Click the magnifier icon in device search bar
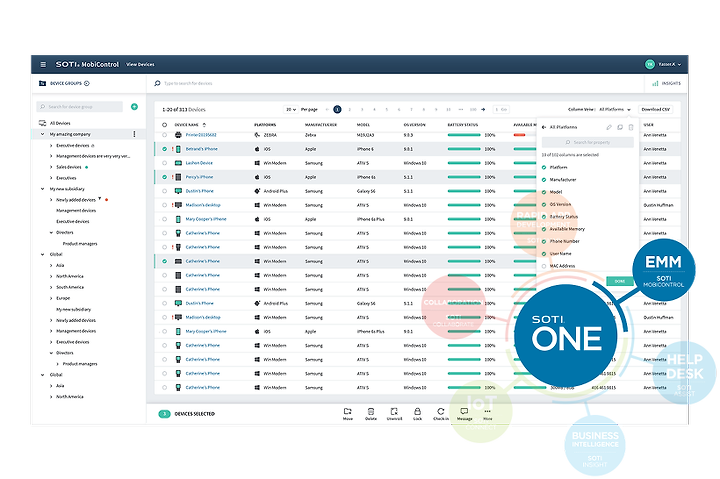 point(158,83)
